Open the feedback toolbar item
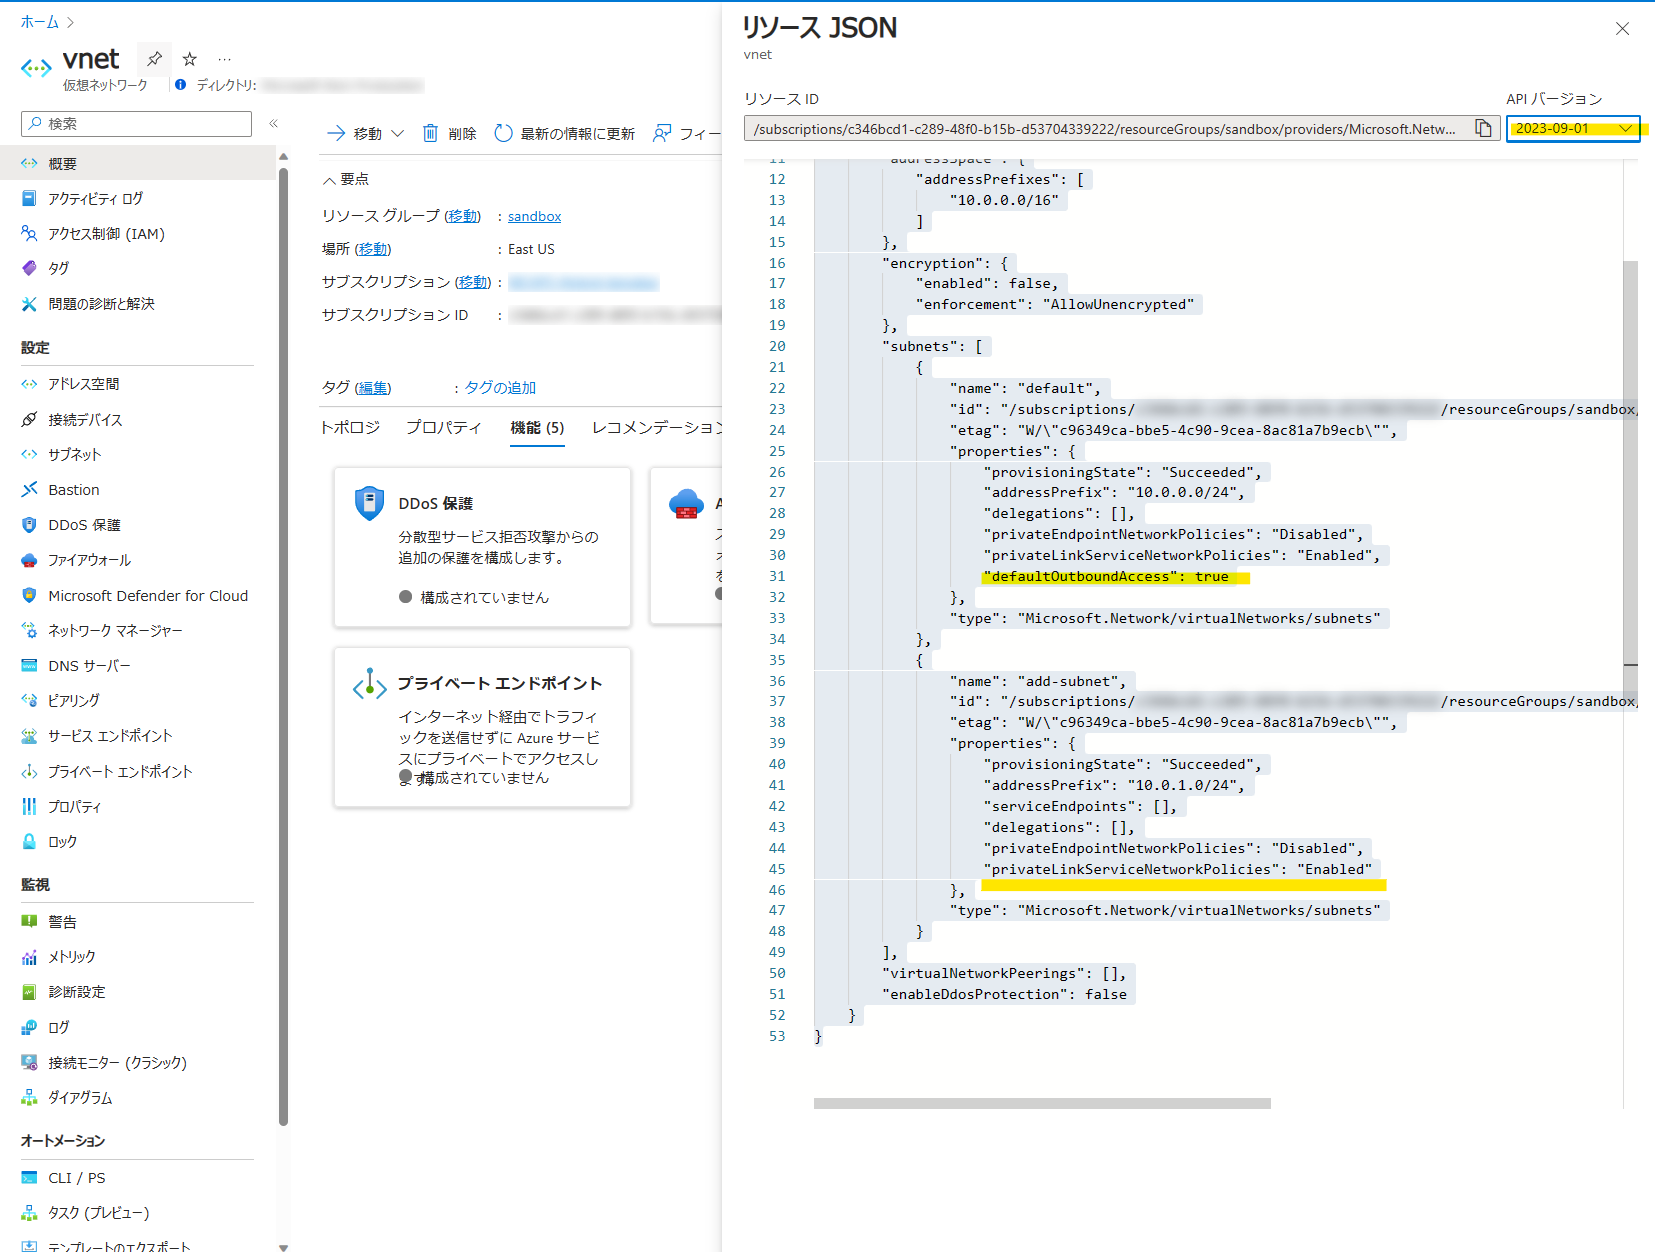 coord(686,133)
